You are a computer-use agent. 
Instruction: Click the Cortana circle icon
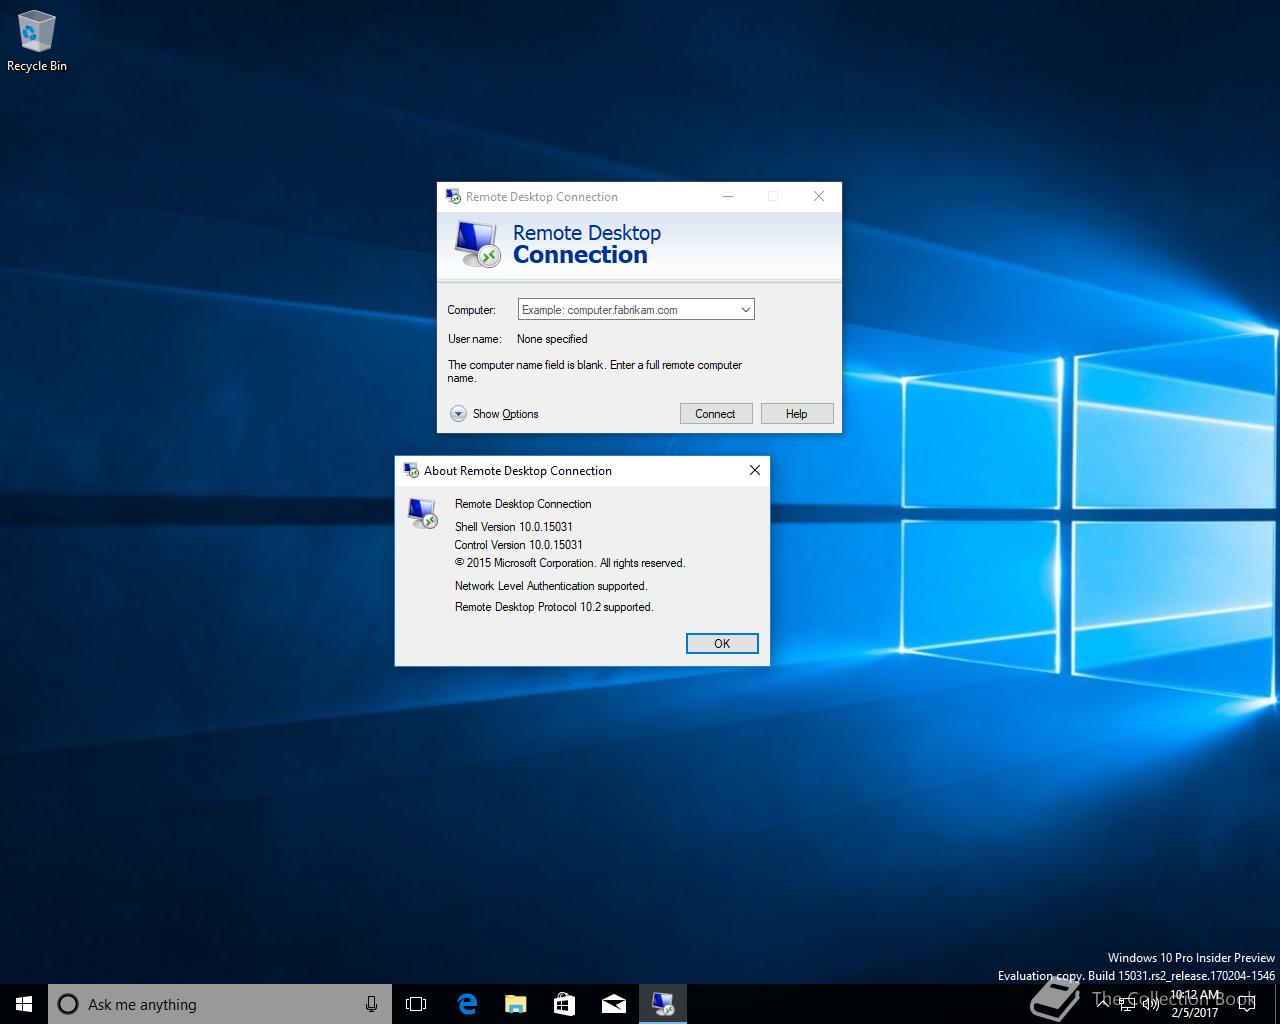click(68, 1004)
